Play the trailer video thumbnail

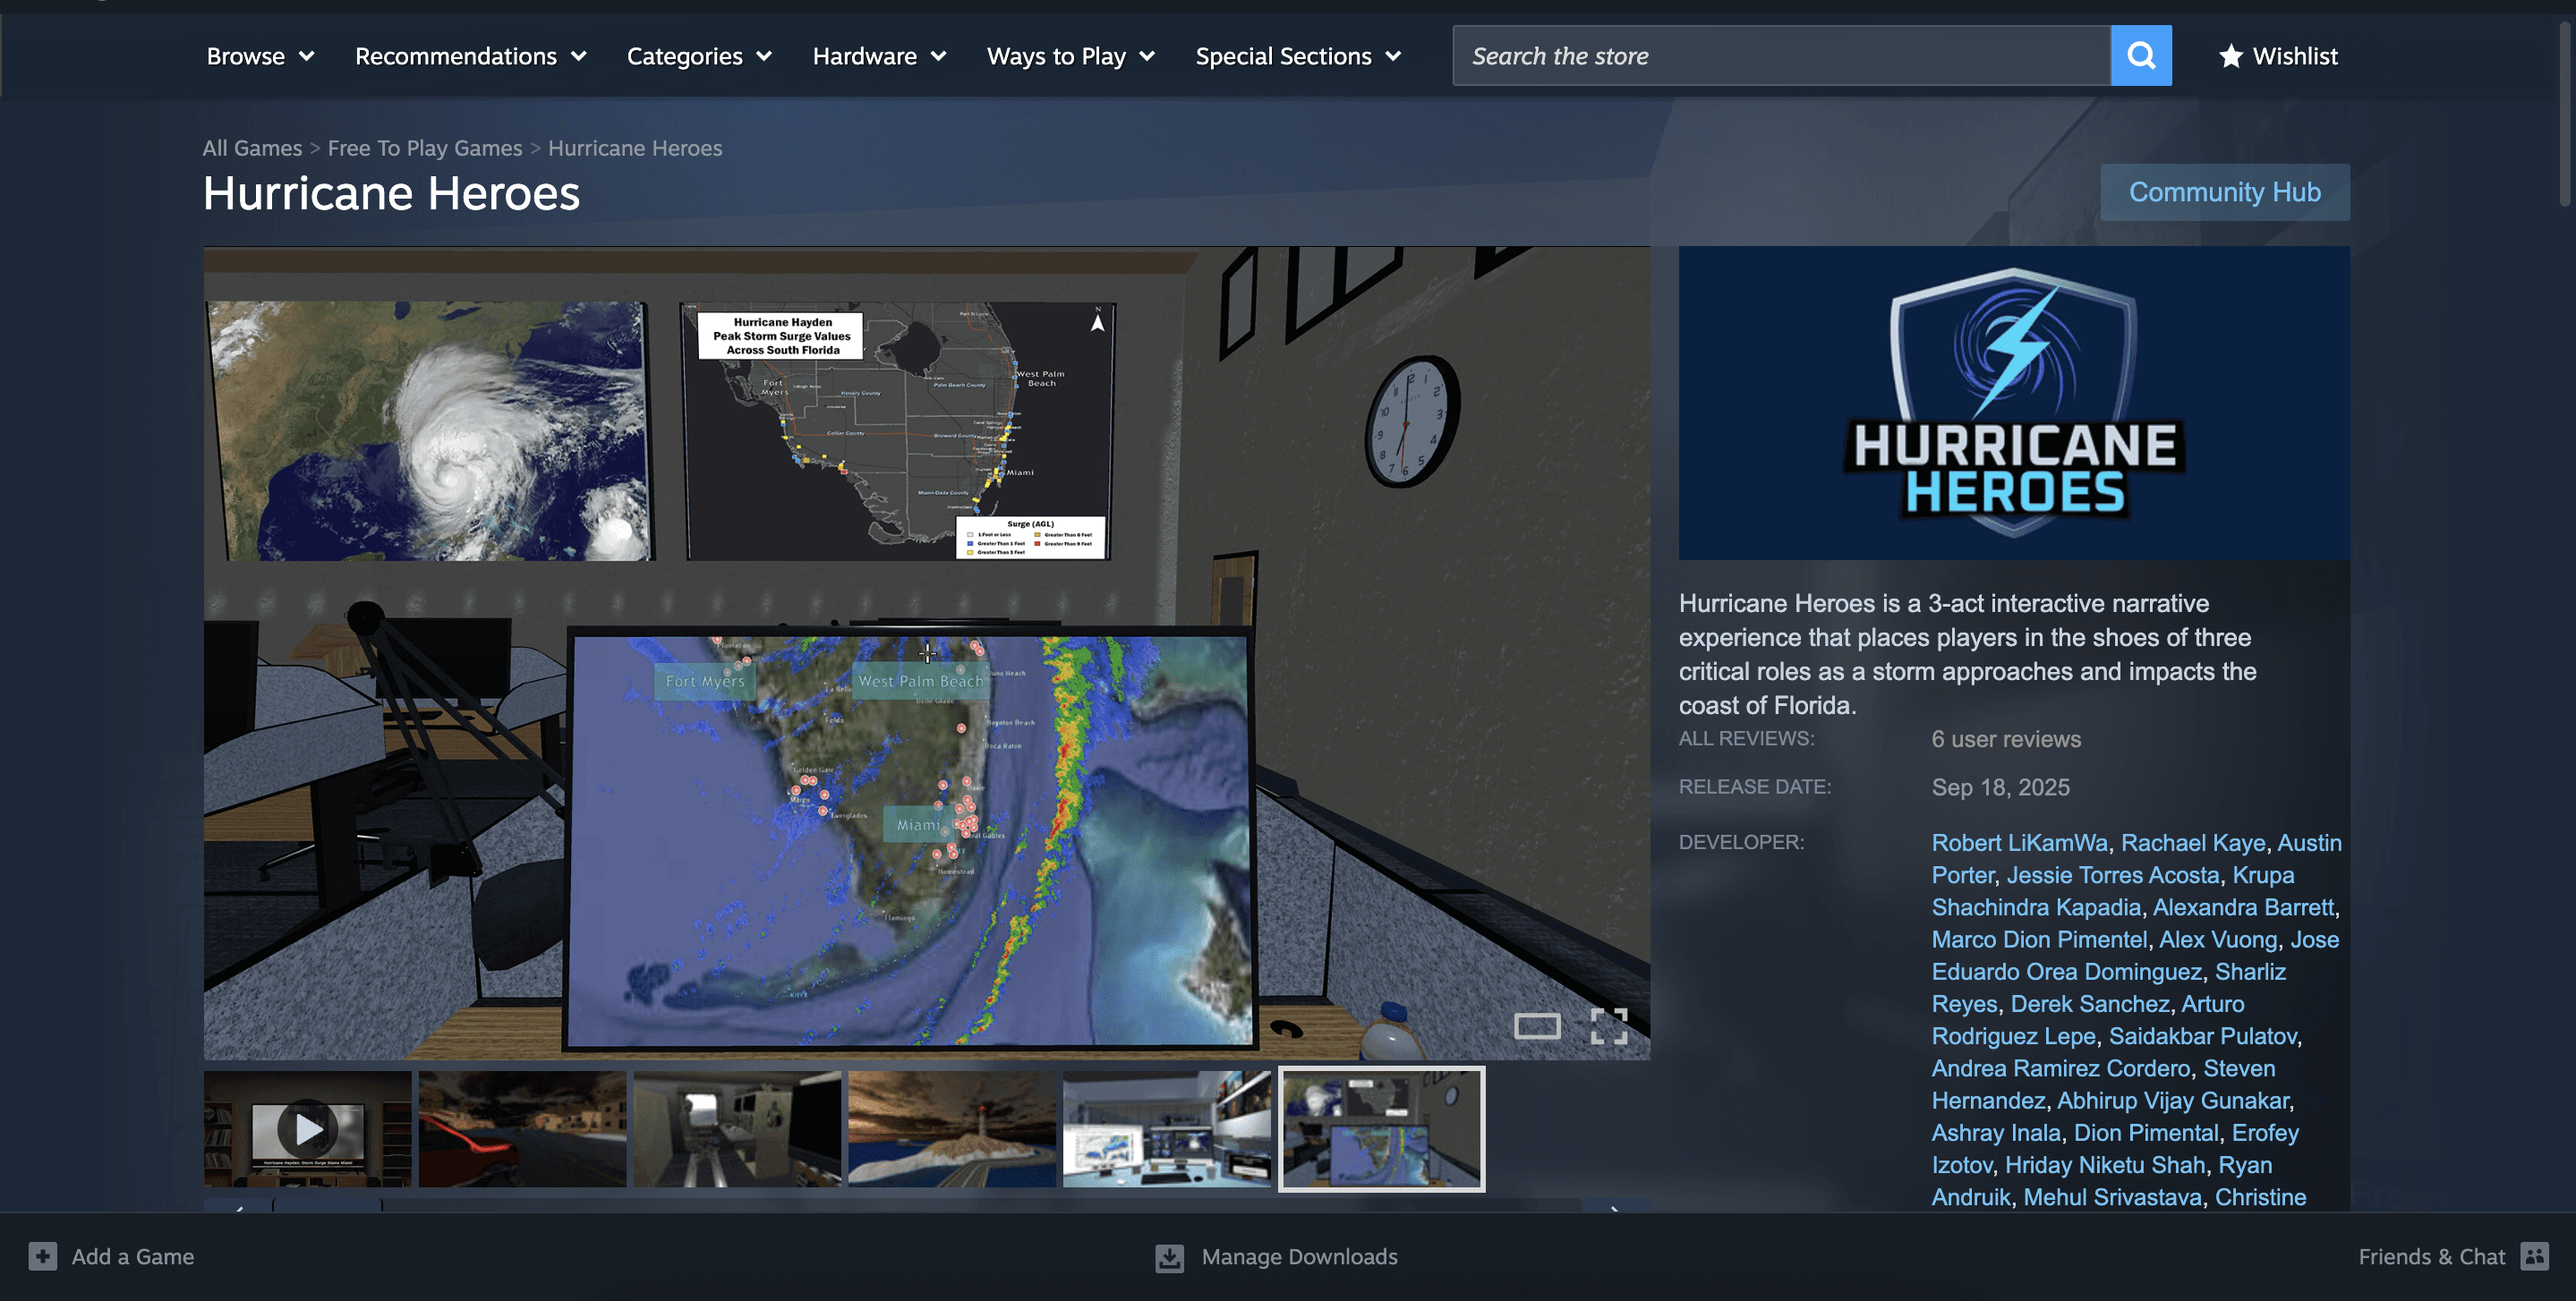[x=307, y=1129]
